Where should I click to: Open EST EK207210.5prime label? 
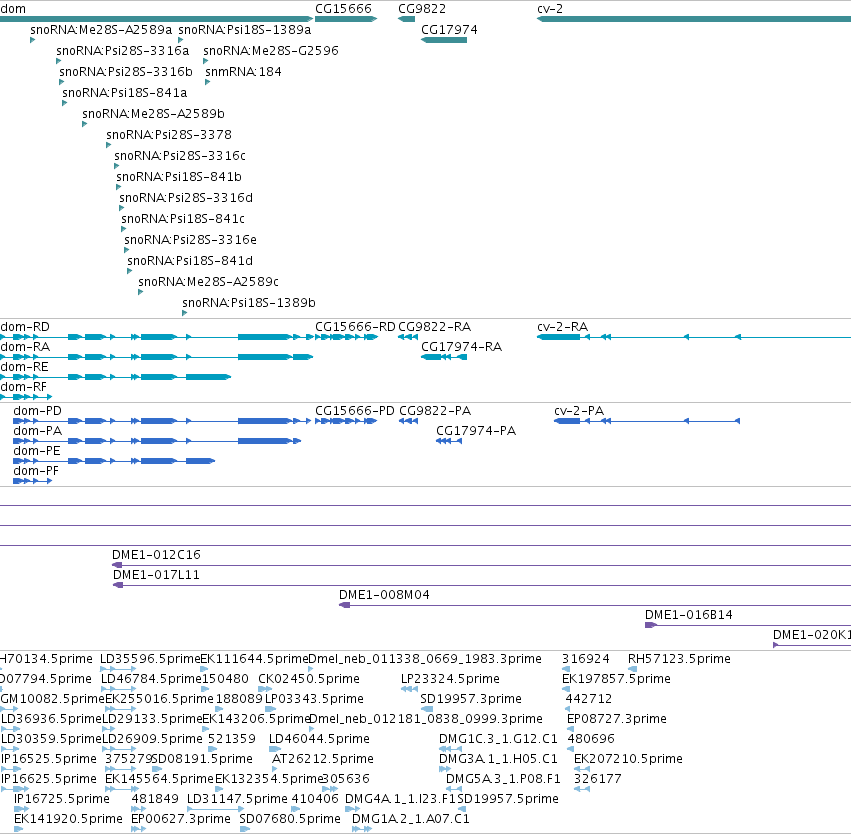tap(628, 759)
